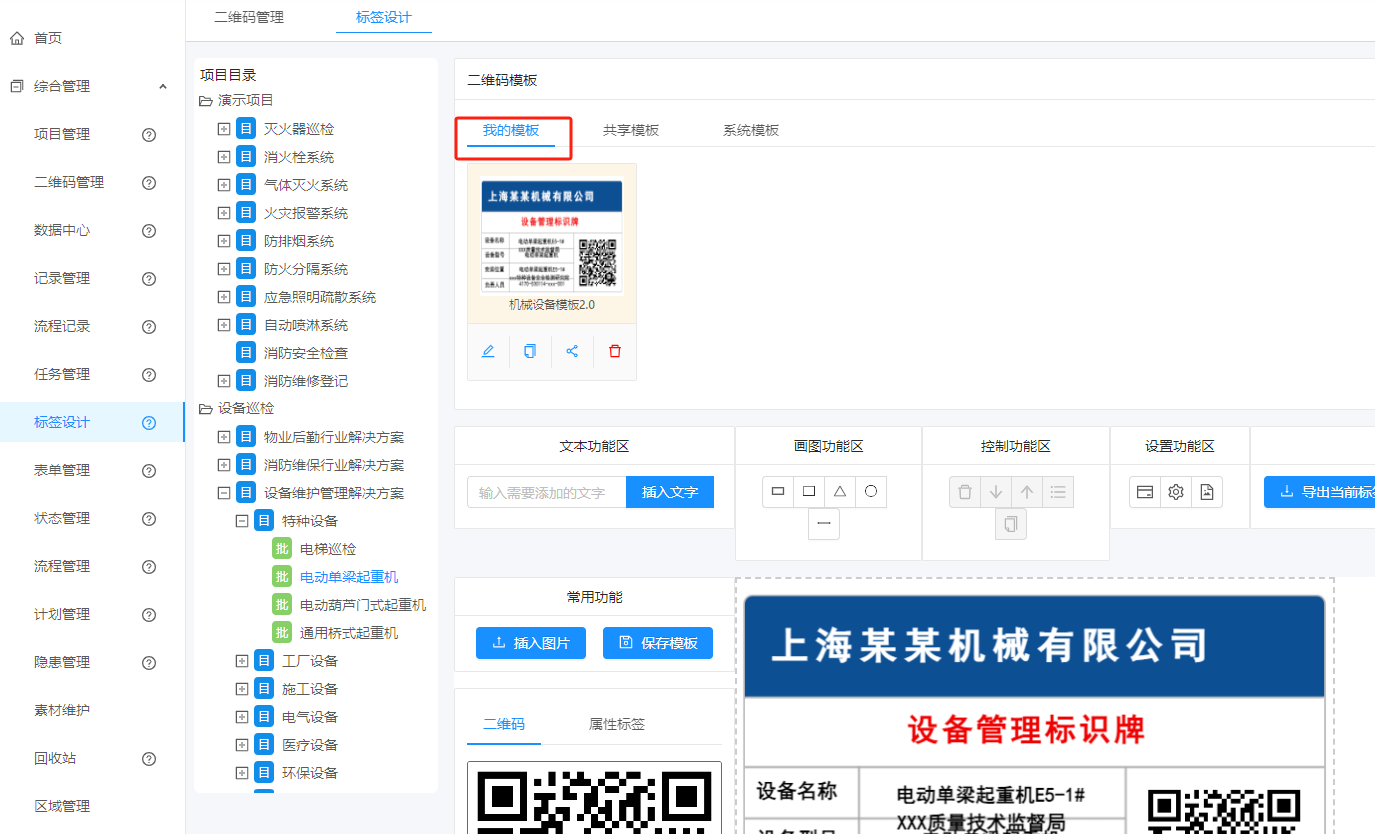Select the line drawing tool

point(823,523)
